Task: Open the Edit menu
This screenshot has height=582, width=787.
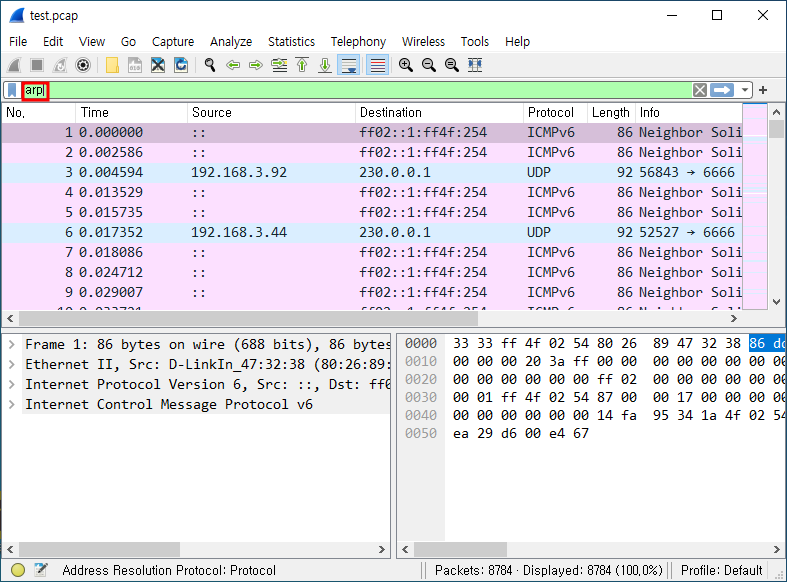Action: coord(53,42)
